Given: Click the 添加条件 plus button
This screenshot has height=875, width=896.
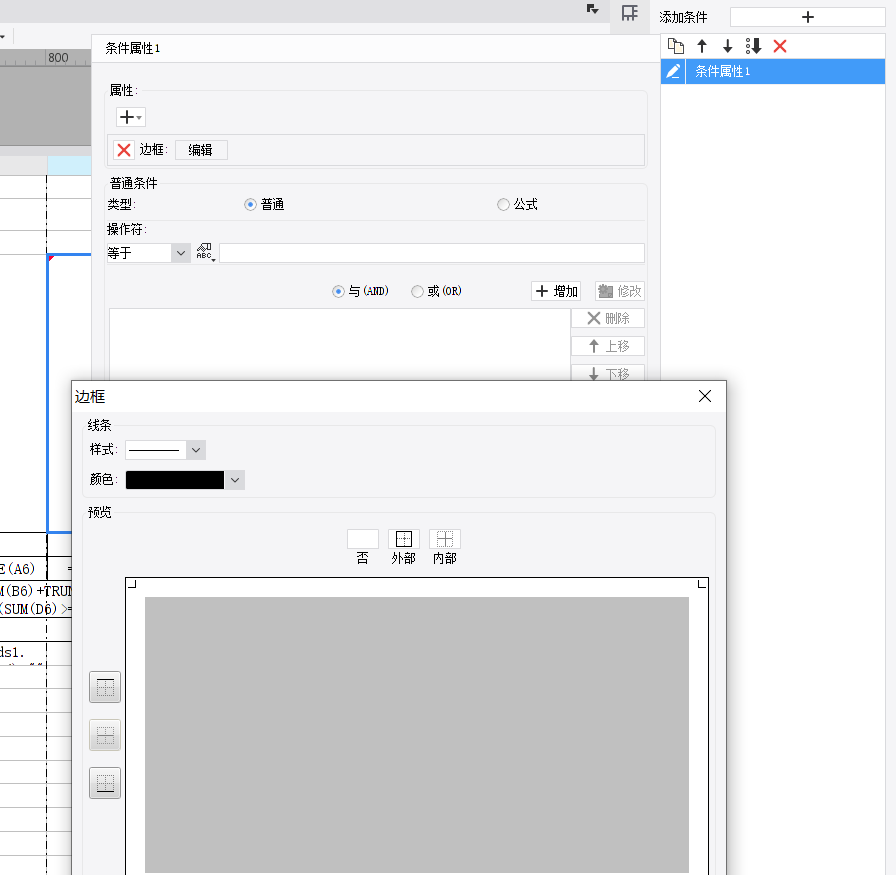Looking at the screenshot, I should 807,17.
